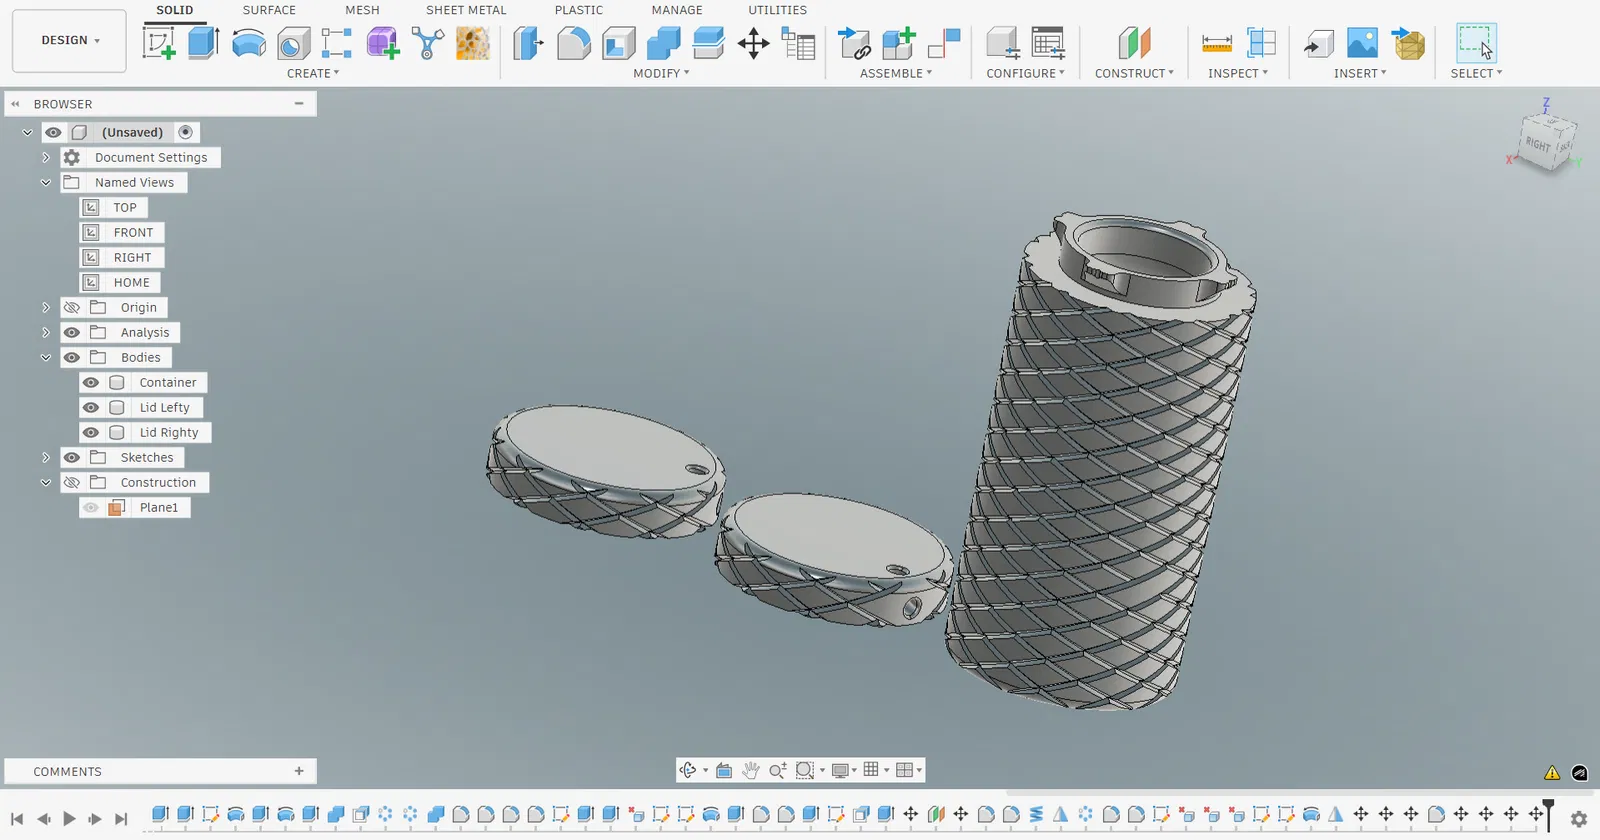Toggle visibility of Container body
The height and width of the screenshot is (840, 1600).
click(x=91, y=383)
